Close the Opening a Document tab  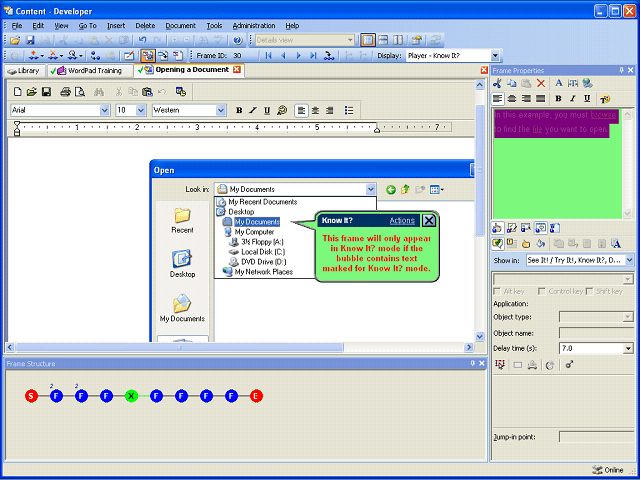pos(237,70)
